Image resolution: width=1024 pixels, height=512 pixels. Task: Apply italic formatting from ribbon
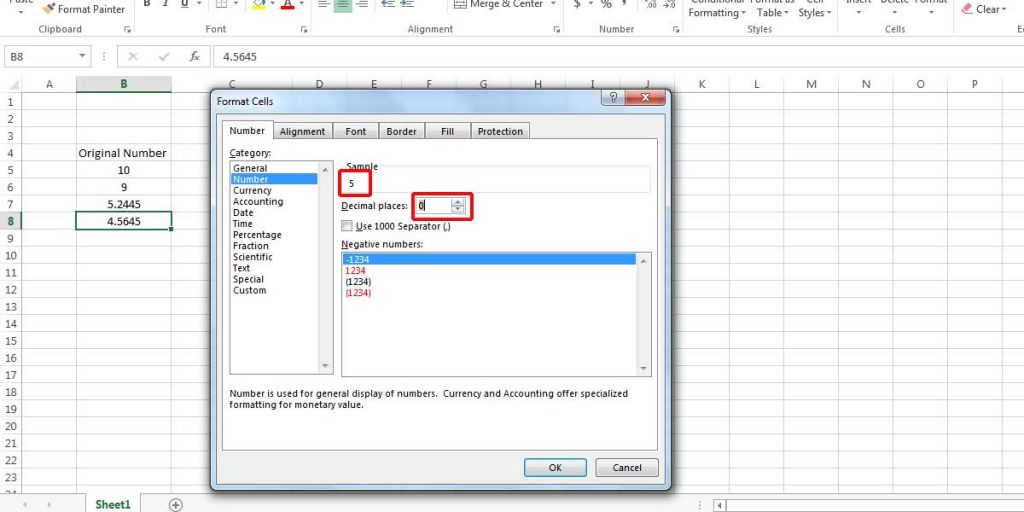click(x=165, y=4)
